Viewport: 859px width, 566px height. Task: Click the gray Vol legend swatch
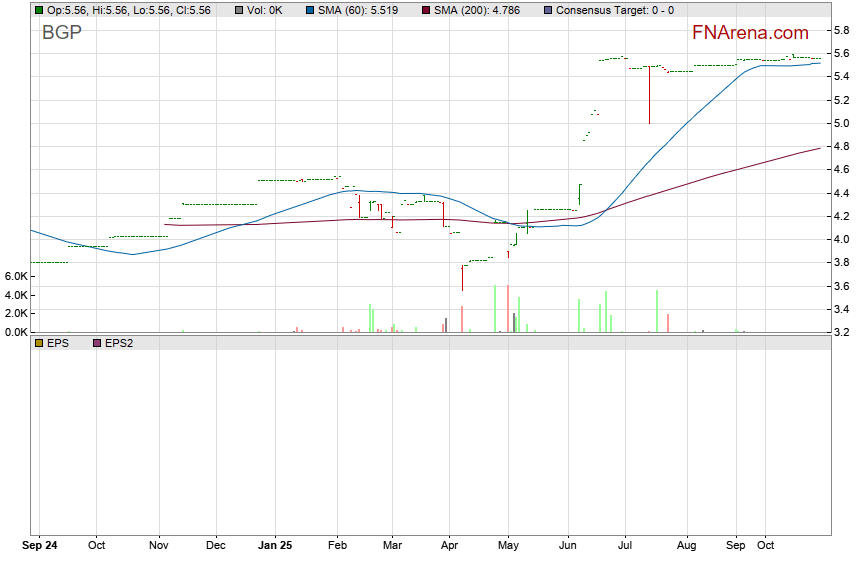[x=238, y=10]
